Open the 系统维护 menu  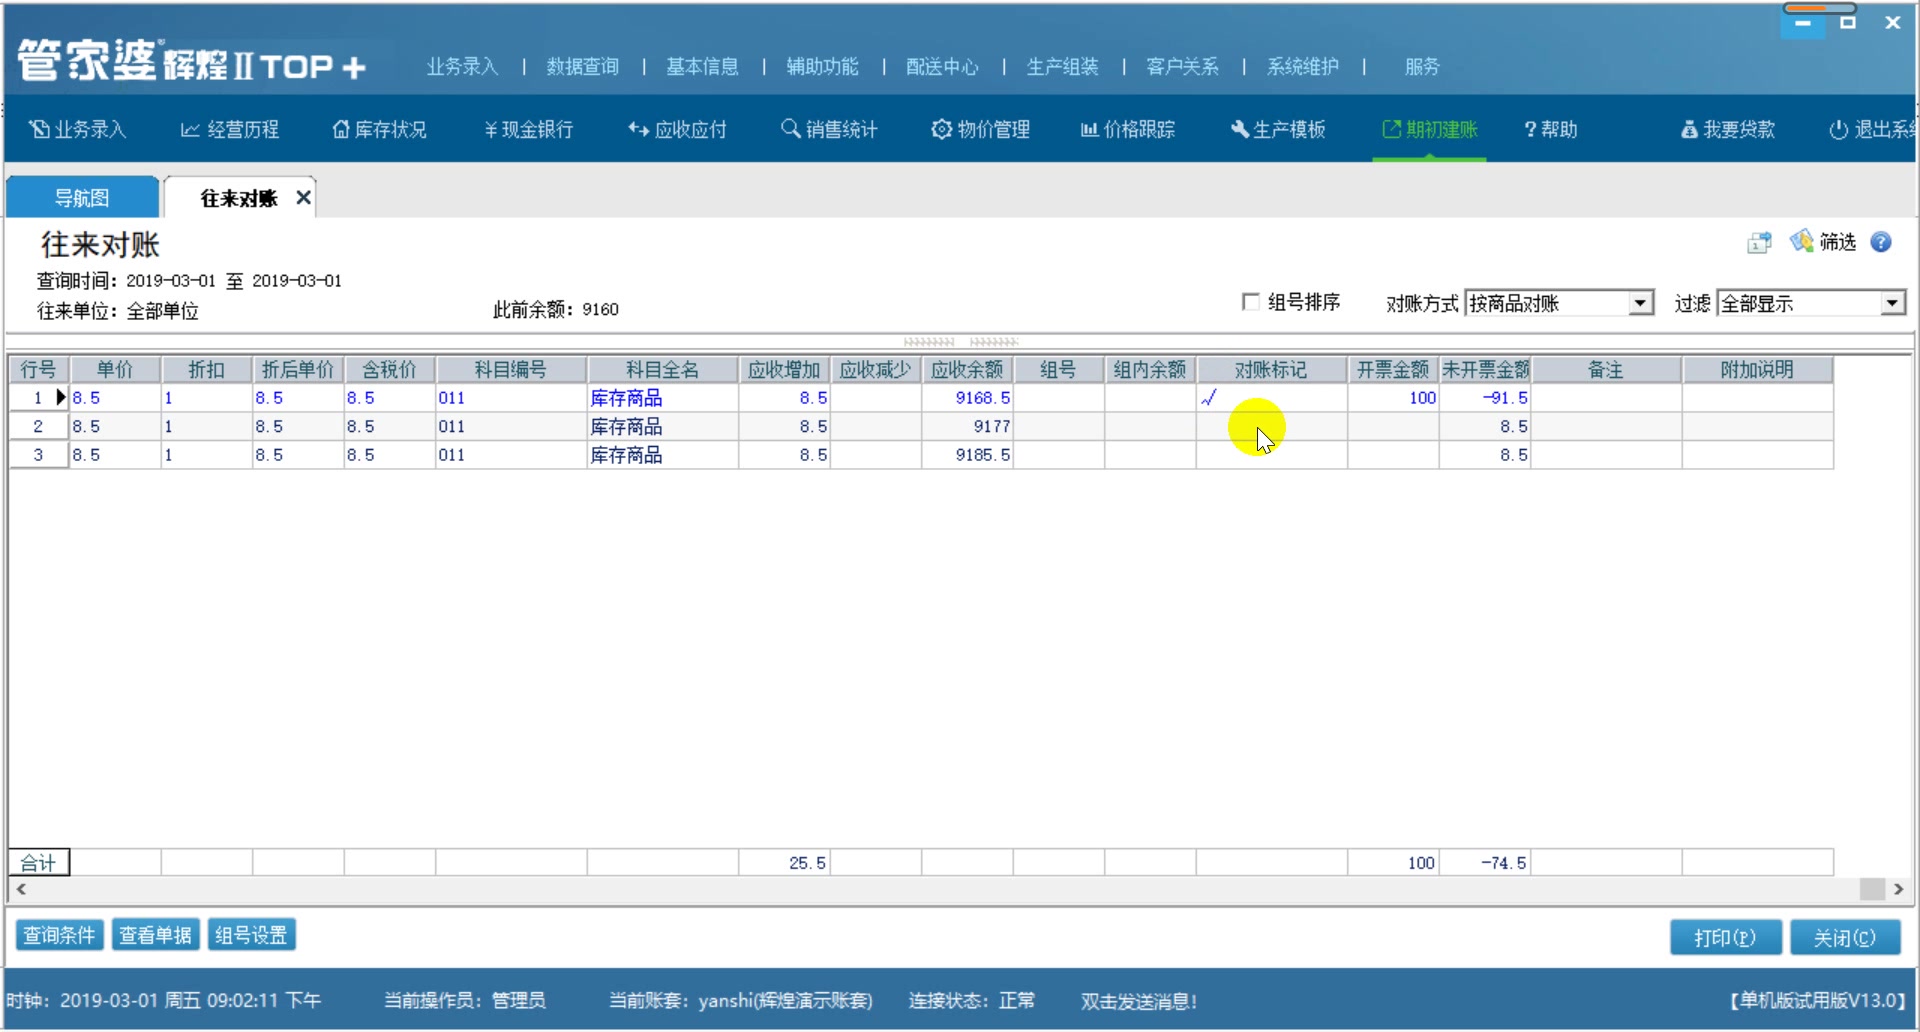[1302, 67]
